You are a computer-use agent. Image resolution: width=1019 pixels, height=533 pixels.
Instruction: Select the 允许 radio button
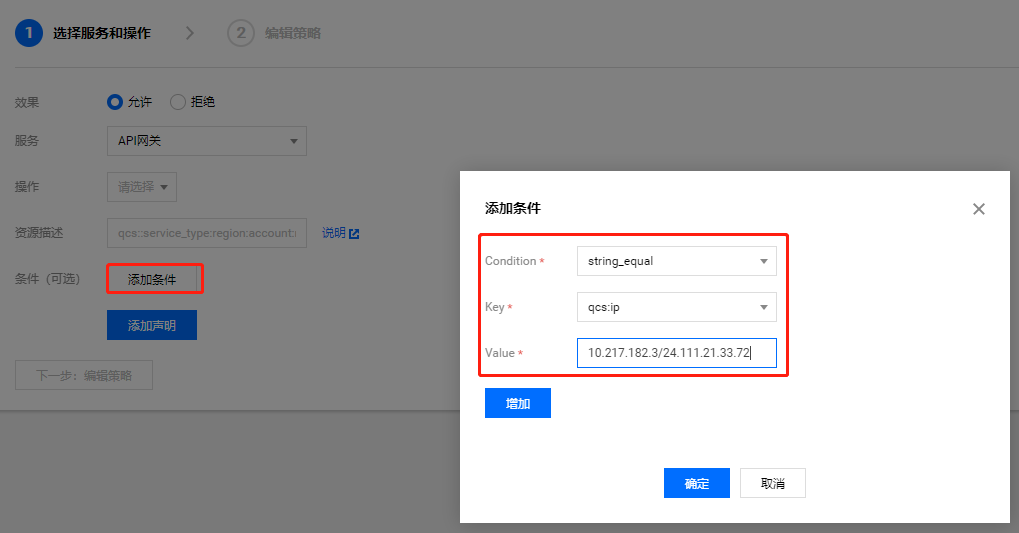point(115,101)
